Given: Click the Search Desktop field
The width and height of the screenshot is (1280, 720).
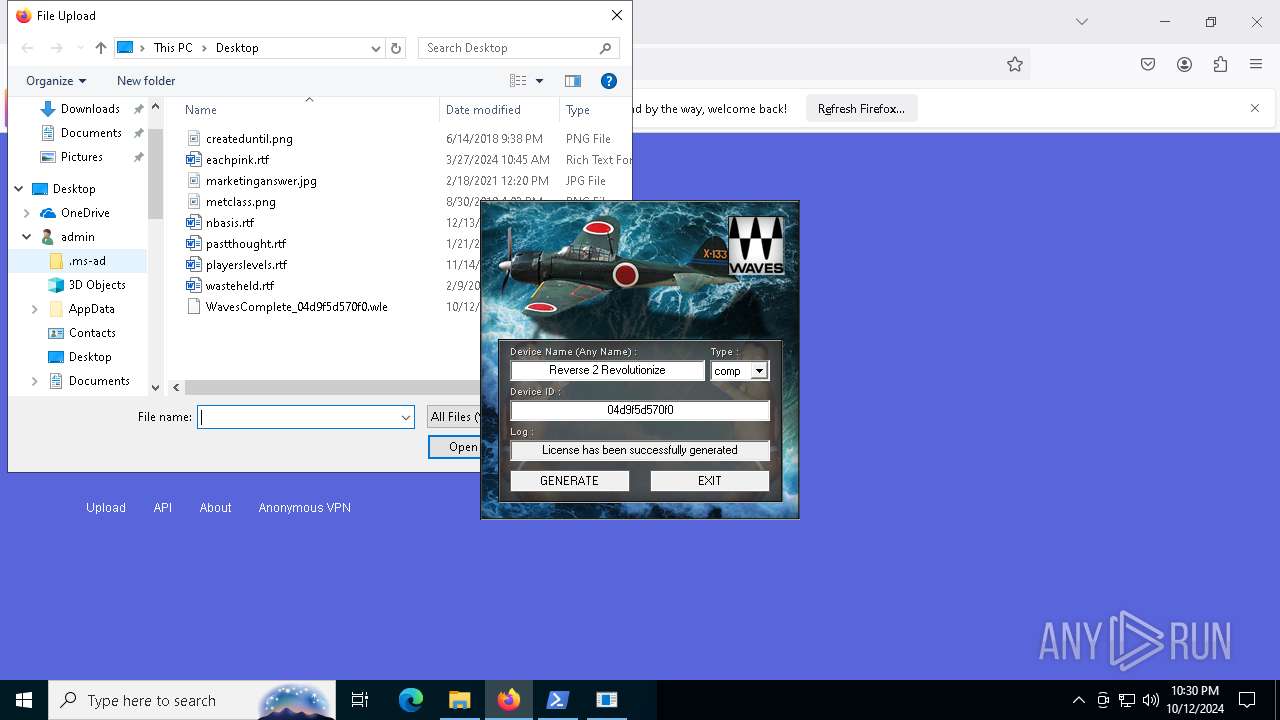Looking at the screenshot, I should point(518,48).
